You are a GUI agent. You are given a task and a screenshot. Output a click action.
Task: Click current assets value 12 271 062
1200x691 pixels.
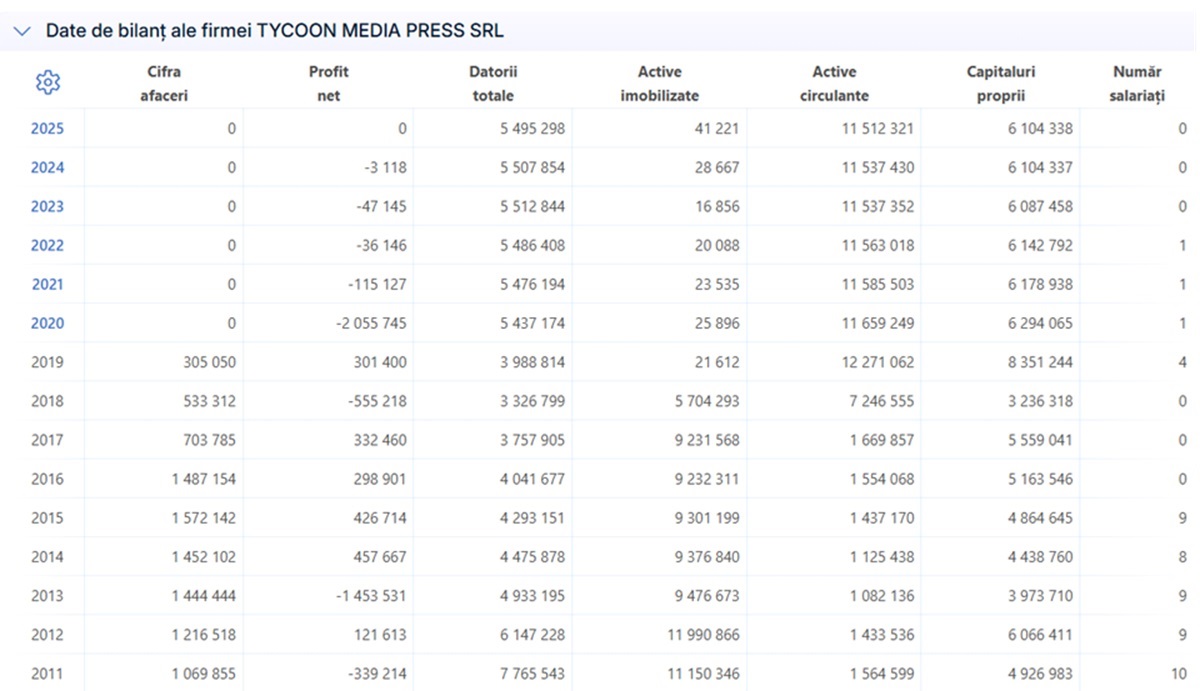coord(877,362)
